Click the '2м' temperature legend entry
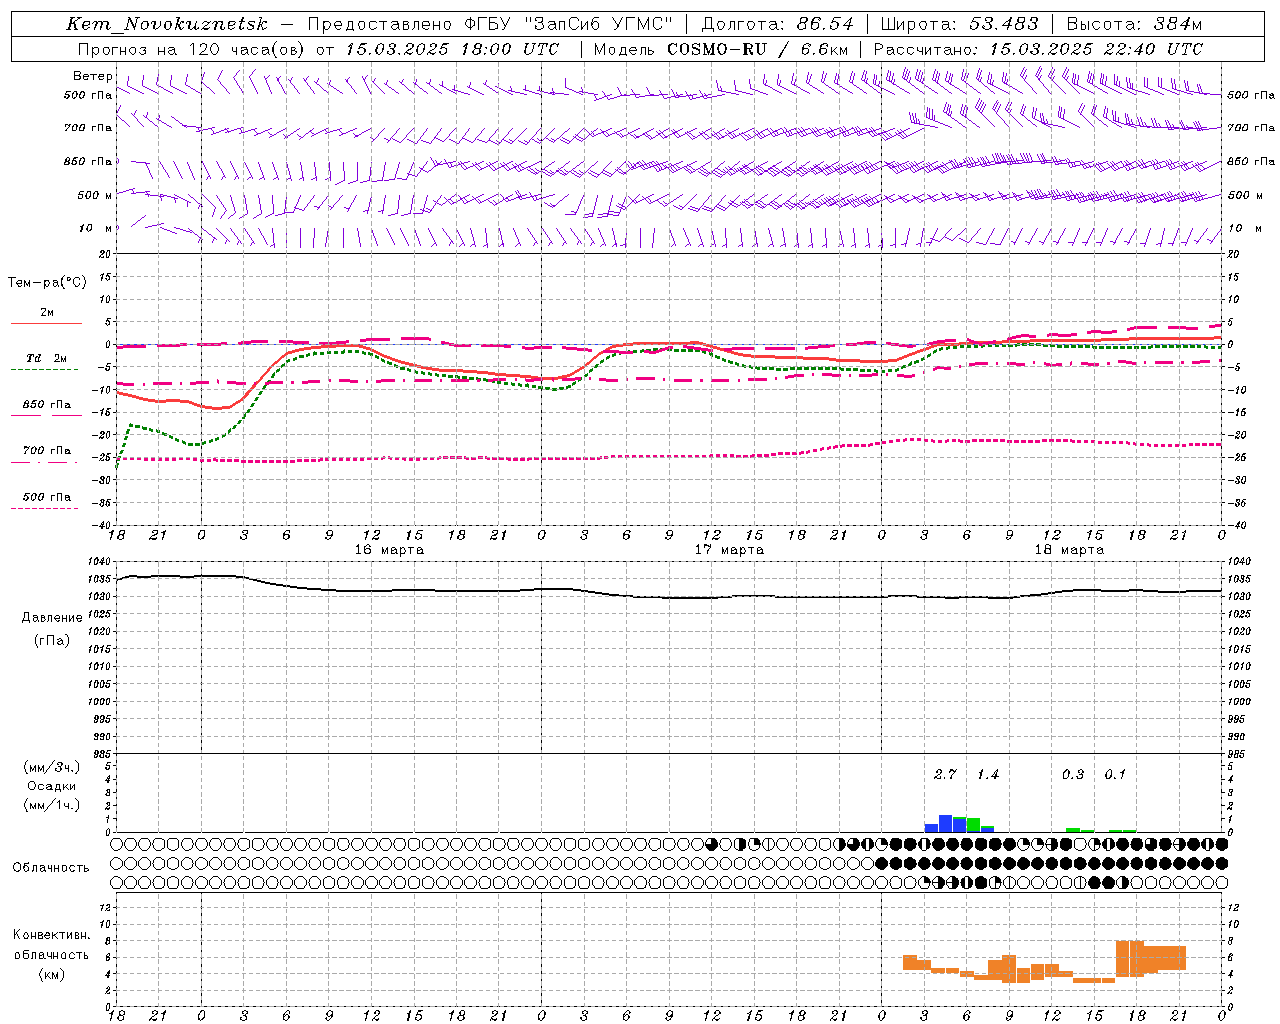Image resolution: width=1280 pixels, height=1024 pixels. (47, 313)
